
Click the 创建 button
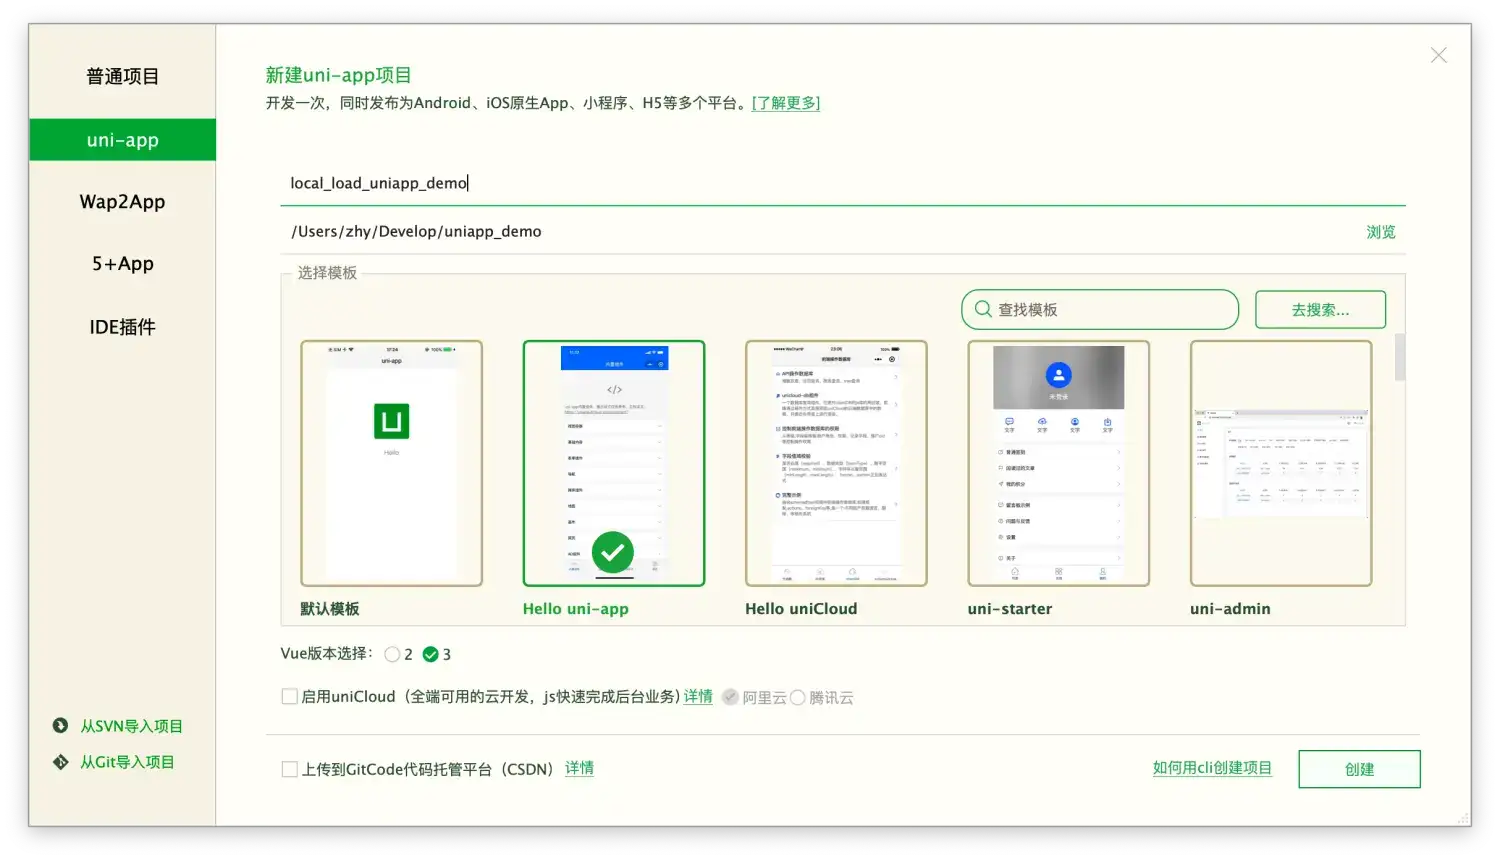tap(1359, 769)
